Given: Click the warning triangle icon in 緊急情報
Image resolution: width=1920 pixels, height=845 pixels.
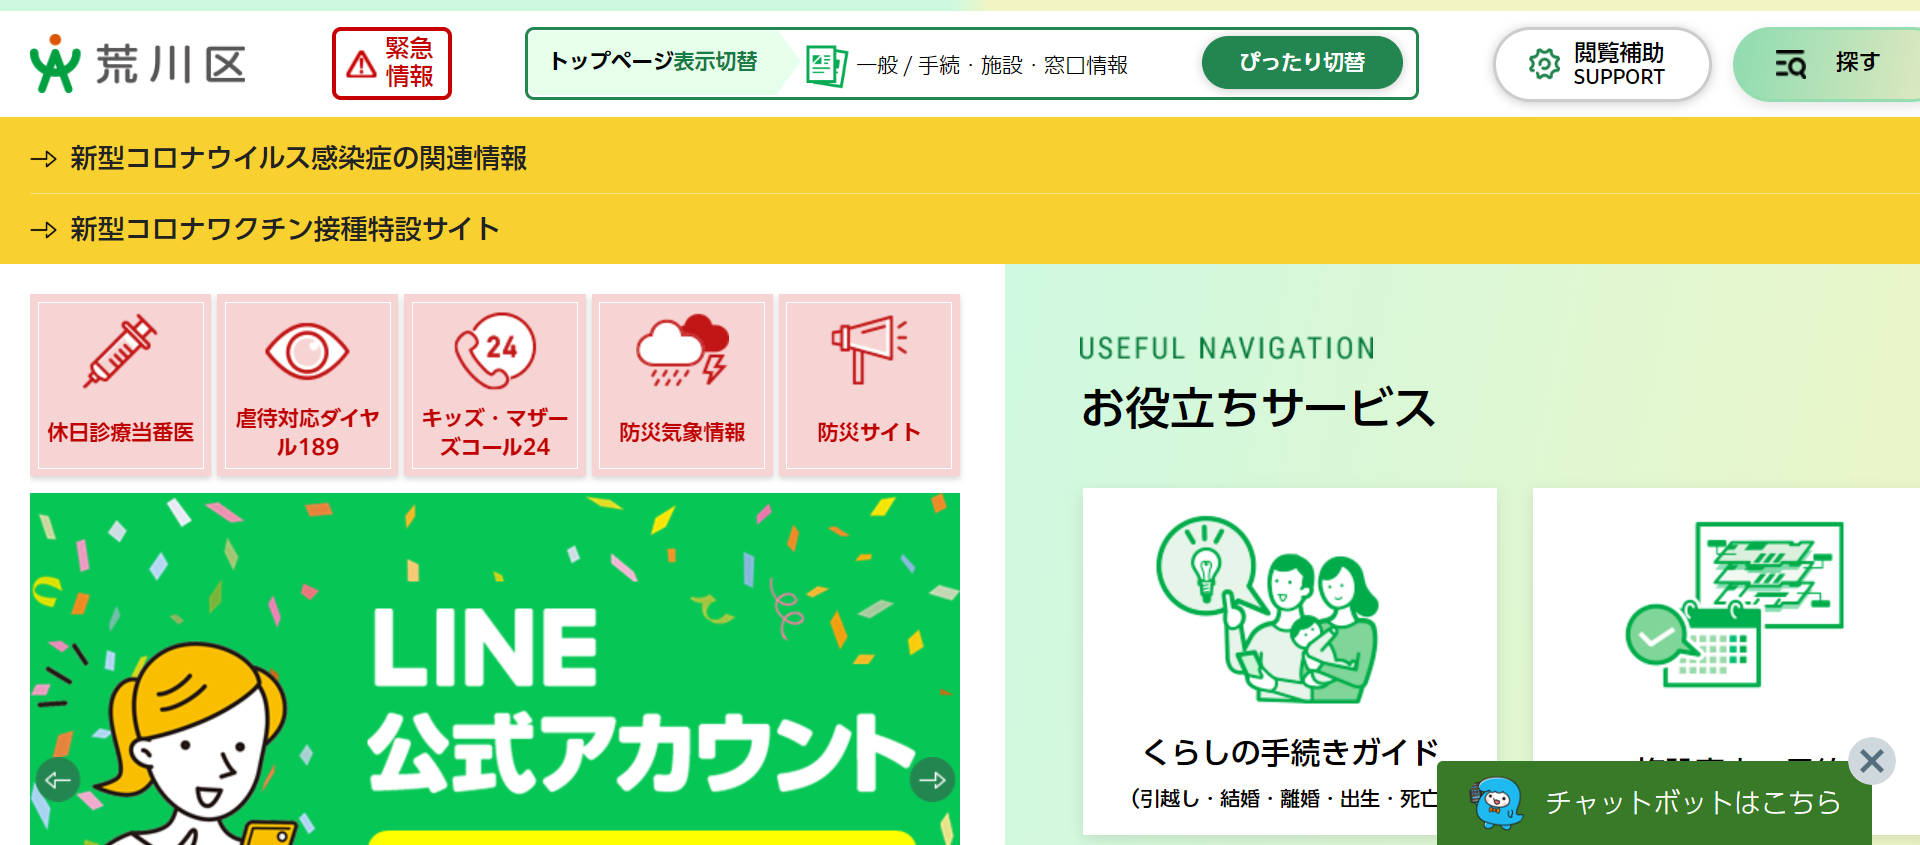Looking at the screenshot, I should coord(361,65).
